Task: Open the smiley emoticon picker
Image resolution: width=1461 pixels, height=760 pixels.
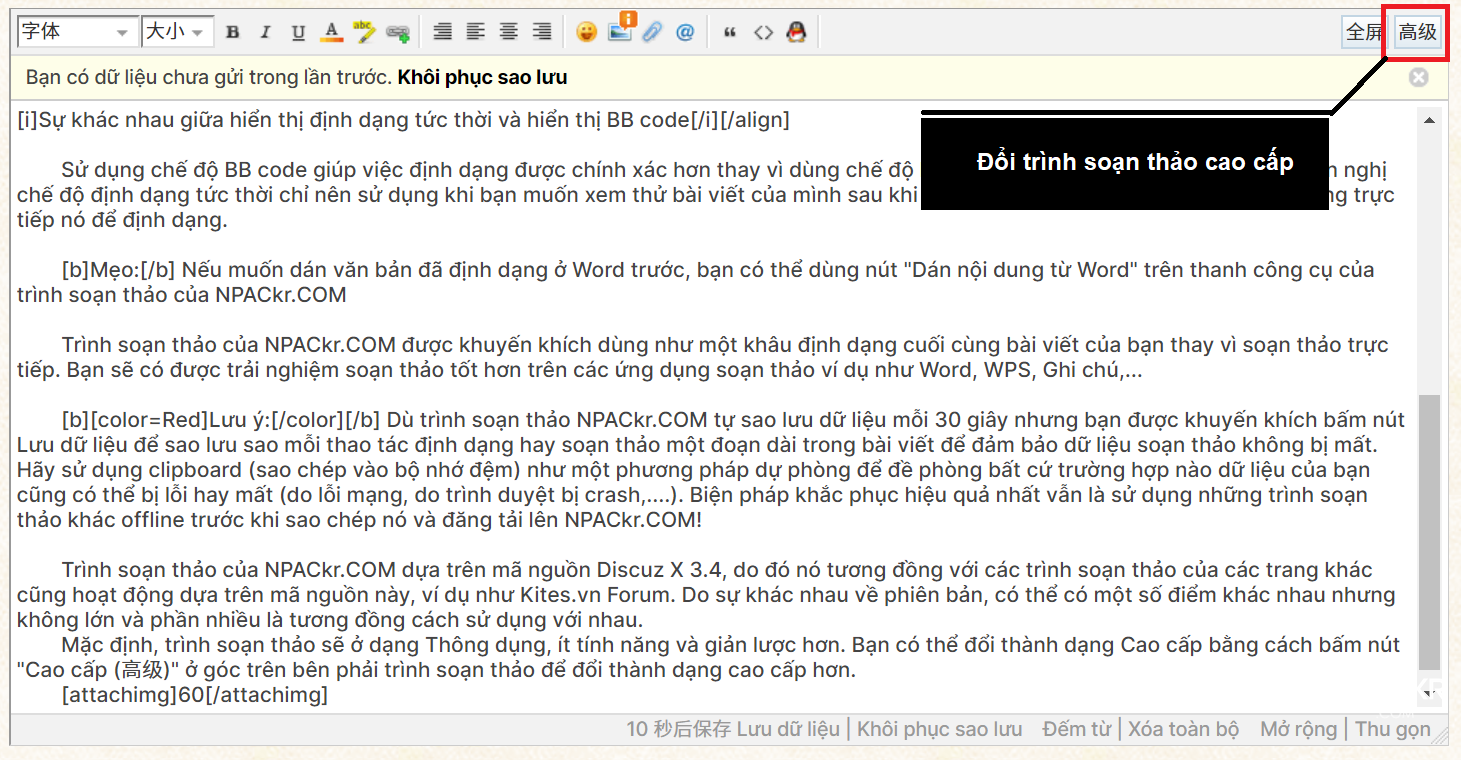Action: point(586,32)
